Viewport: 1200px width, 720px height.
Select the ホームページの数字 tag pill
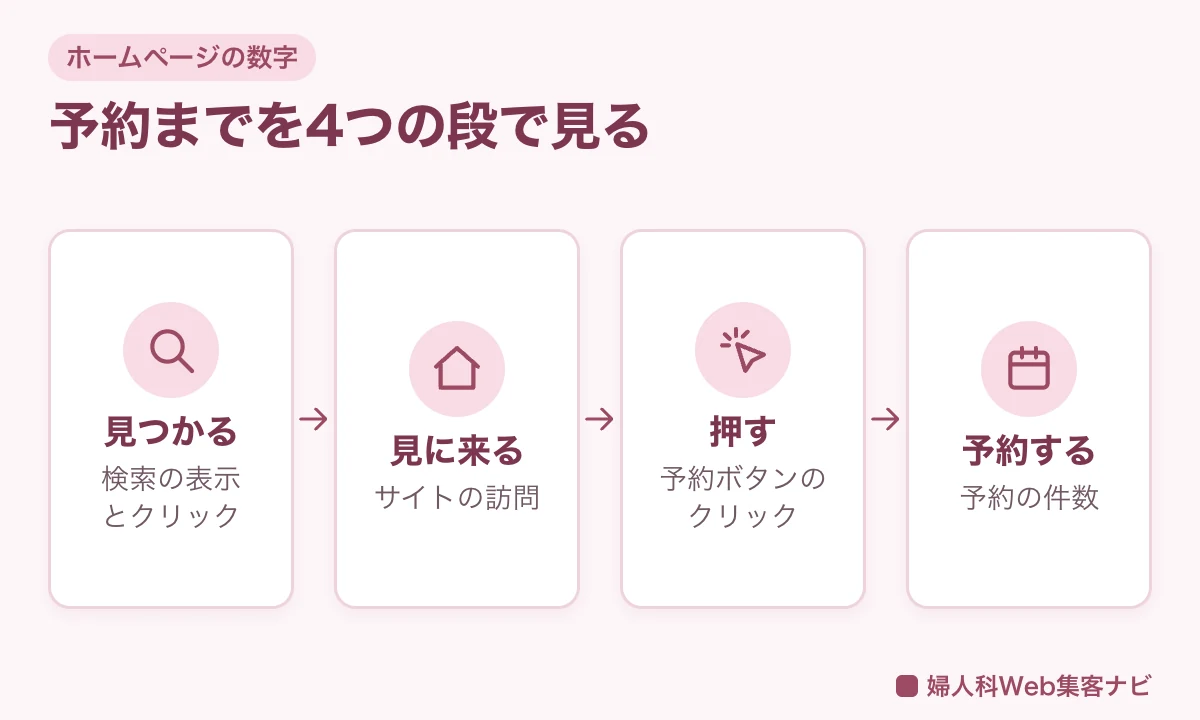click(x=182, y=57)
